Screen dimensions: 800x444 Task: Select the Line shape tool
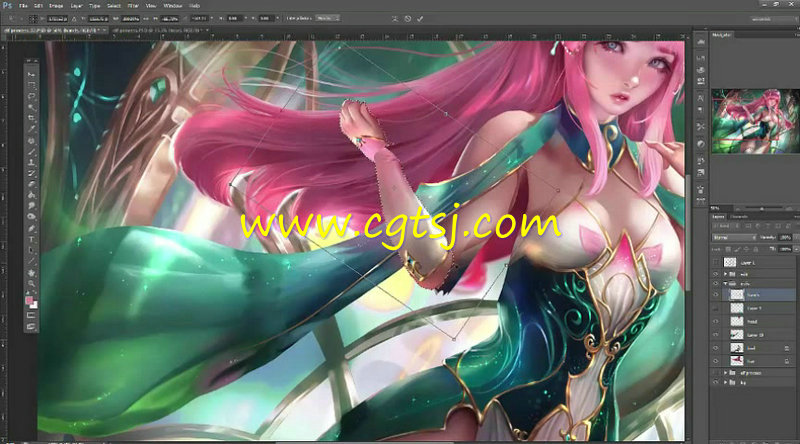pyautogui.click(x=32, y=261)
